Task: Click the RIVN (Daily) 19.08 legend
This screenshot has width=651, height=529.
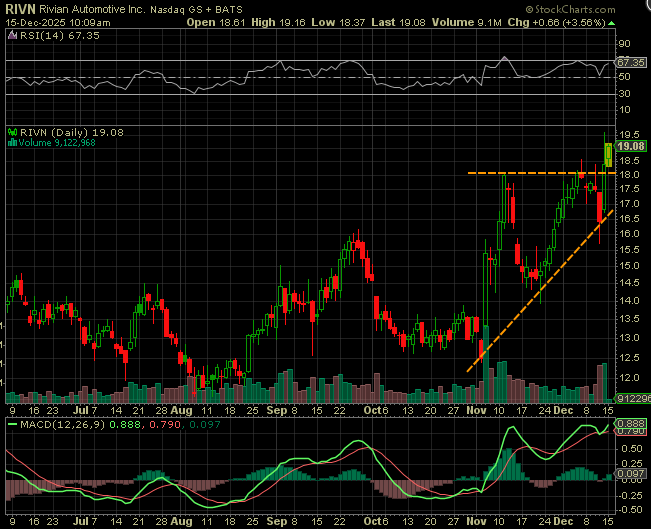Action: (72, 133)
